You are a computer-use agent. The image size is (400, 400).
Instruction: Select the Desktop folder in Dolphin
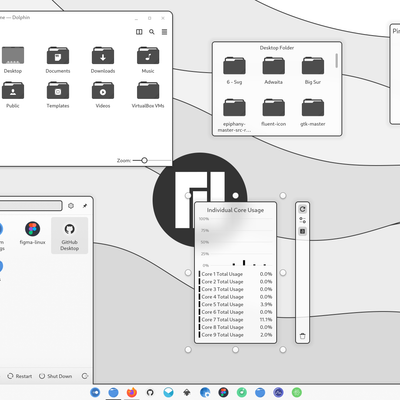[13, 60]
